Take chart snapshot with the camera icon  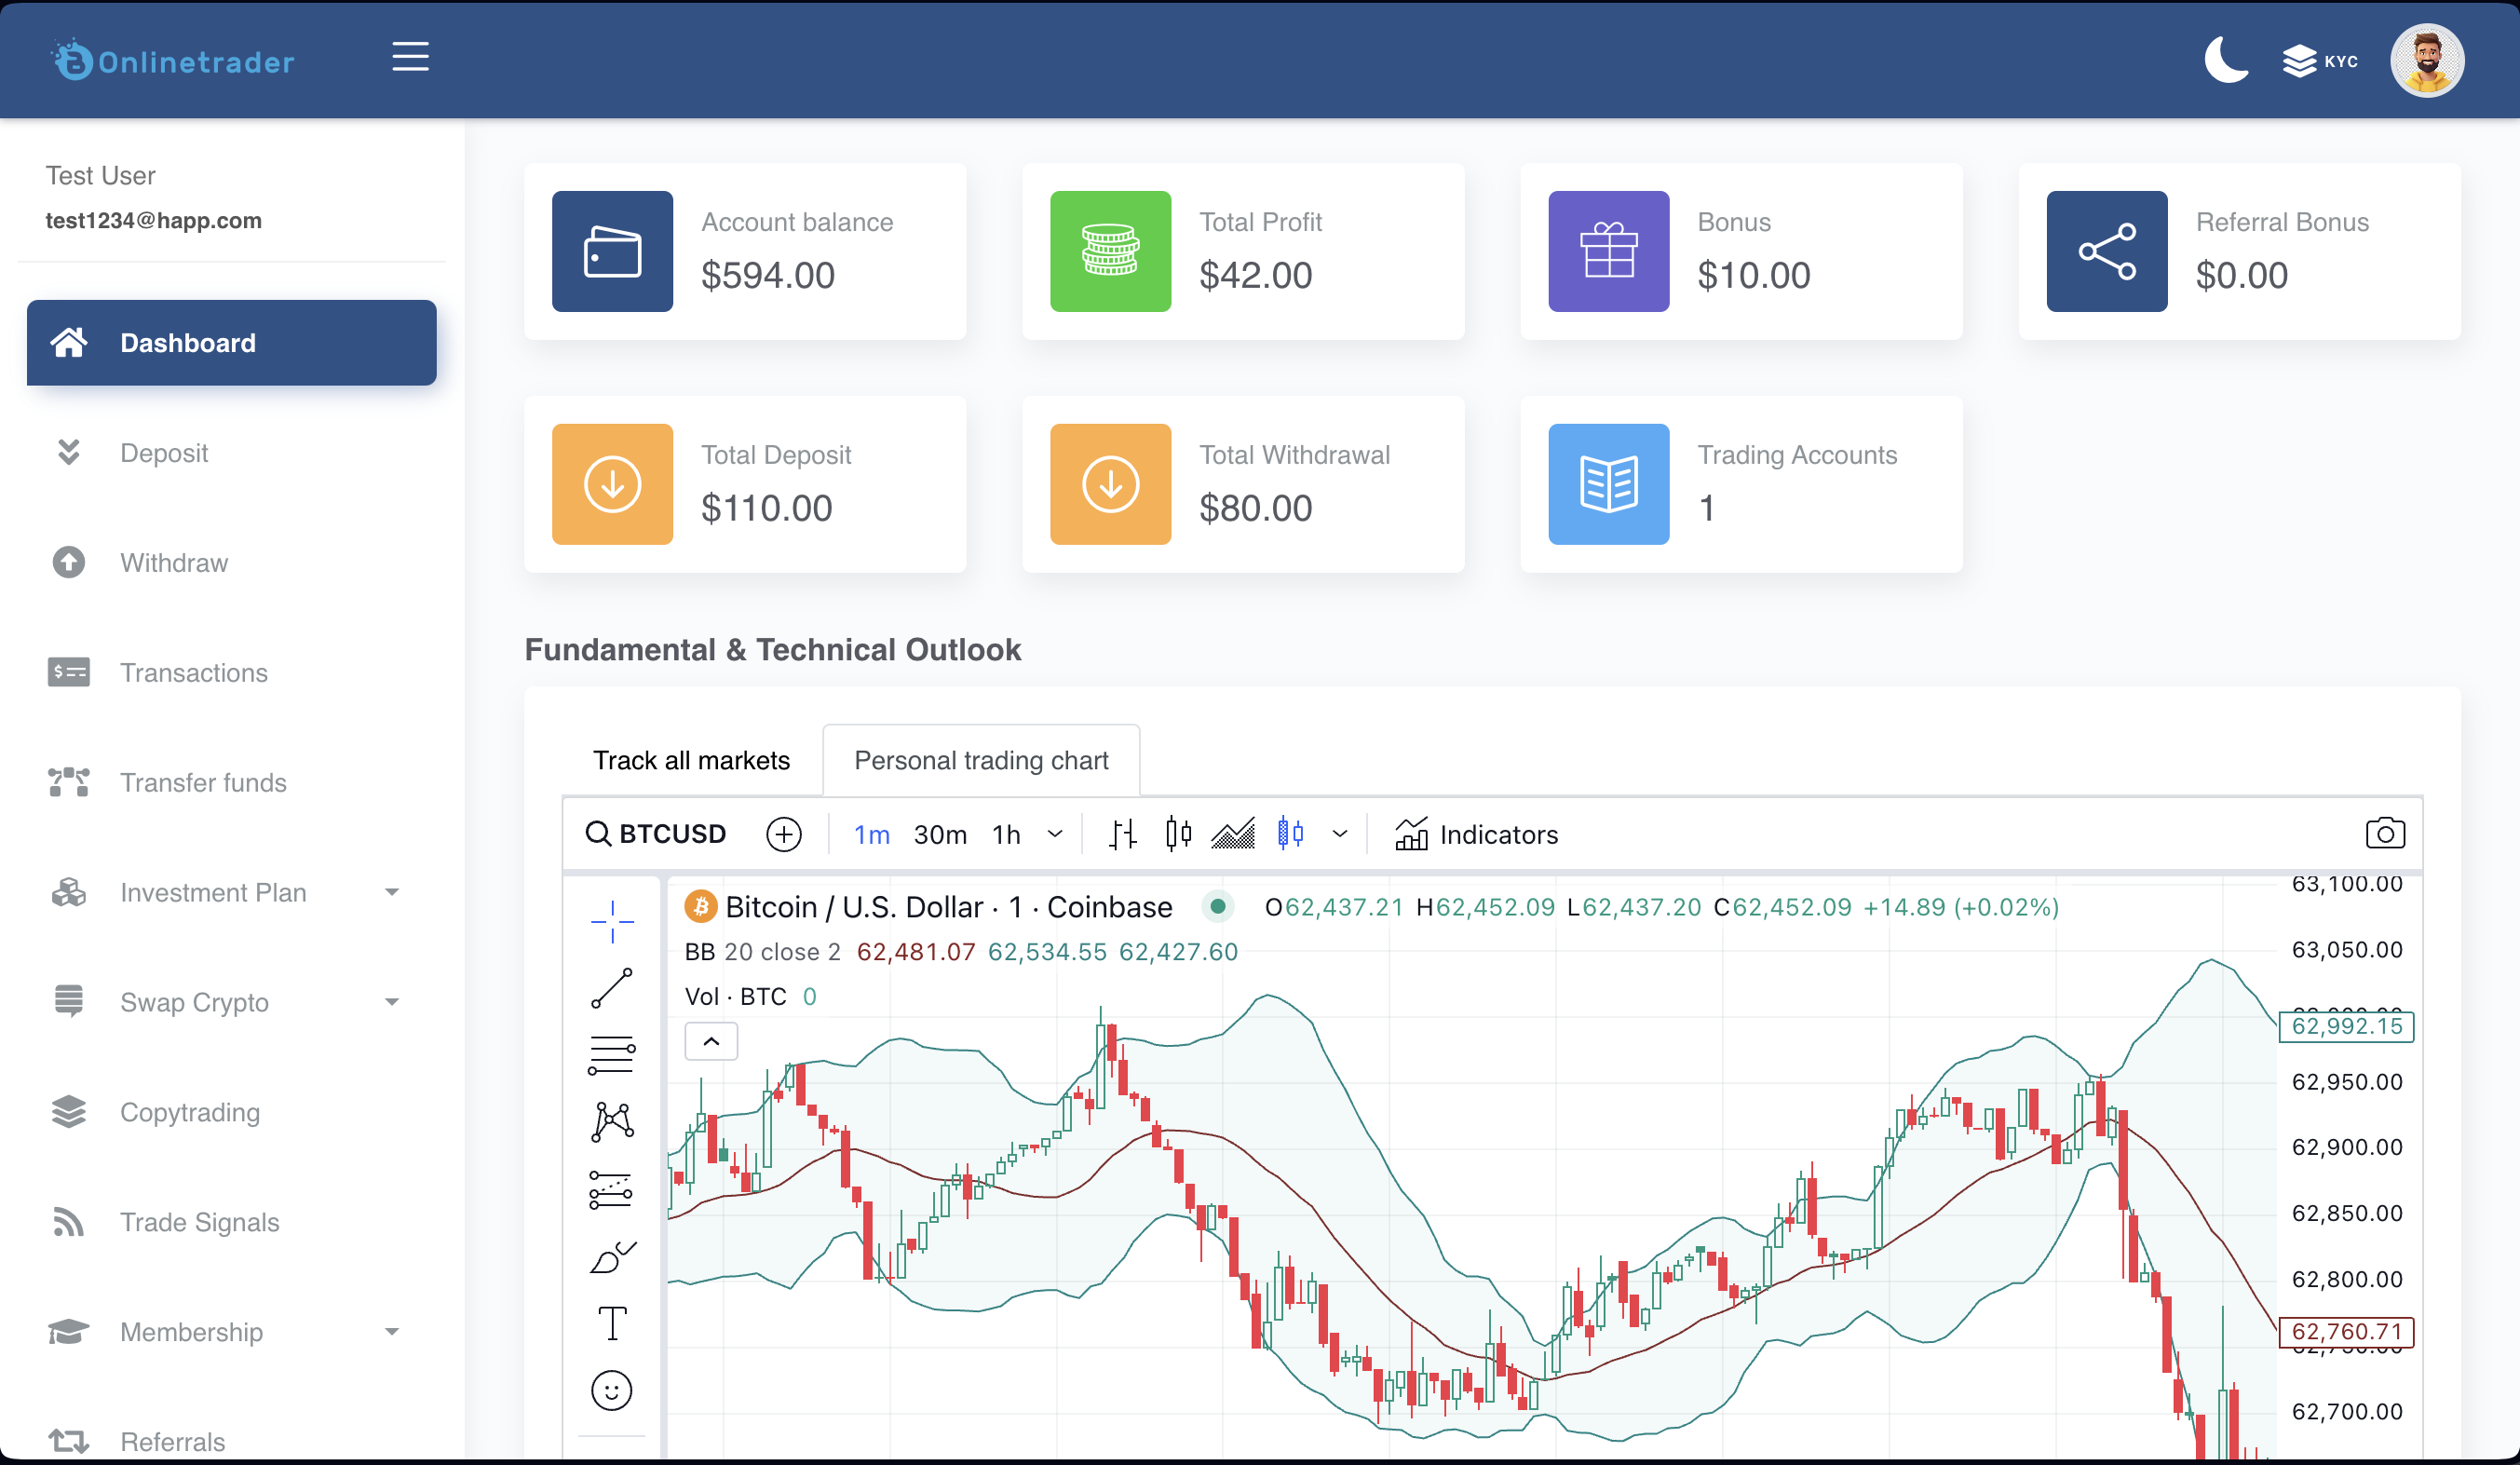pyautogui.click(x=2384, y=833)
